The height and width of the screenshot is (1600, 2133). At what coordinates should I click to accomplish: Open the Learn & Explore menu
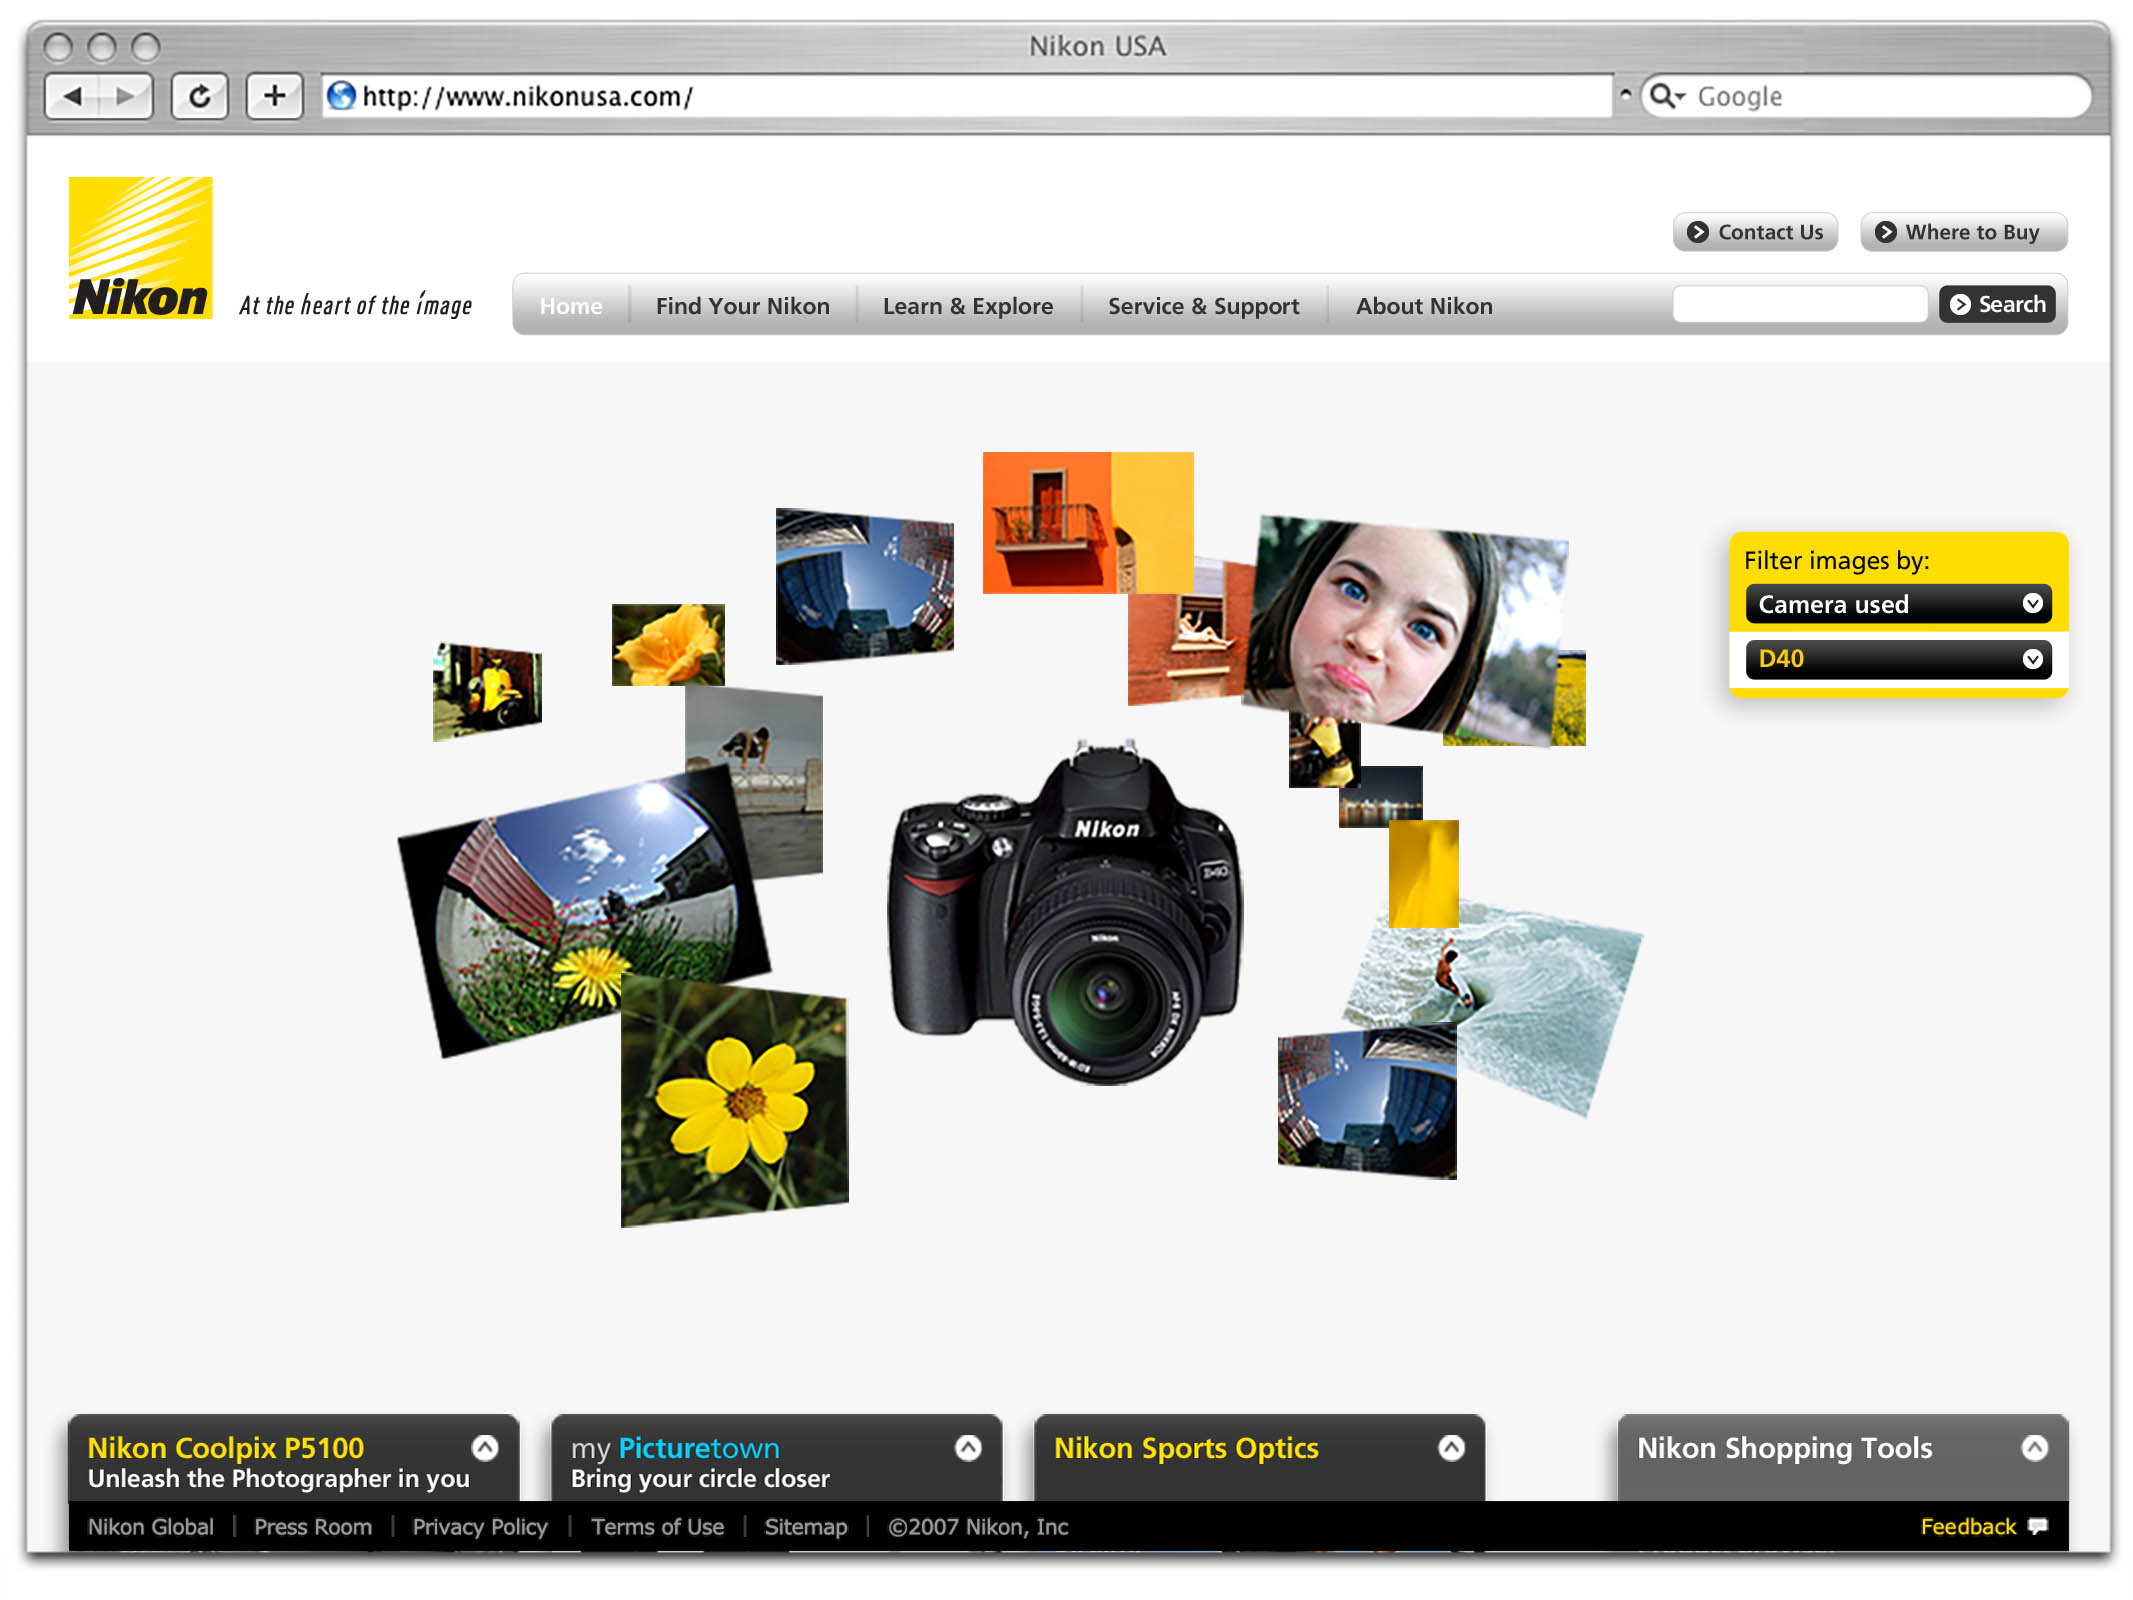pos(967,306)
